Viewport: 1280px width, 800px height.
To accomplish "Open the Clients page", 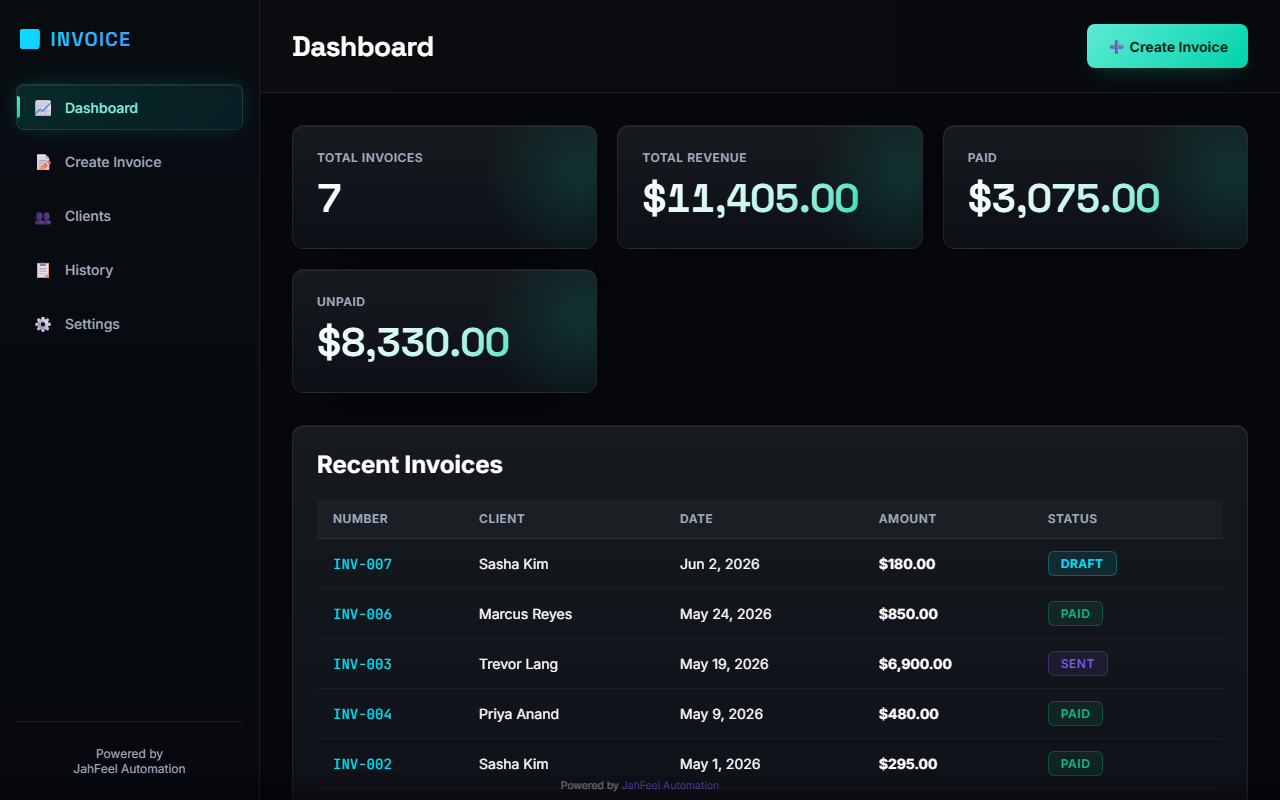I will point(129,216).
